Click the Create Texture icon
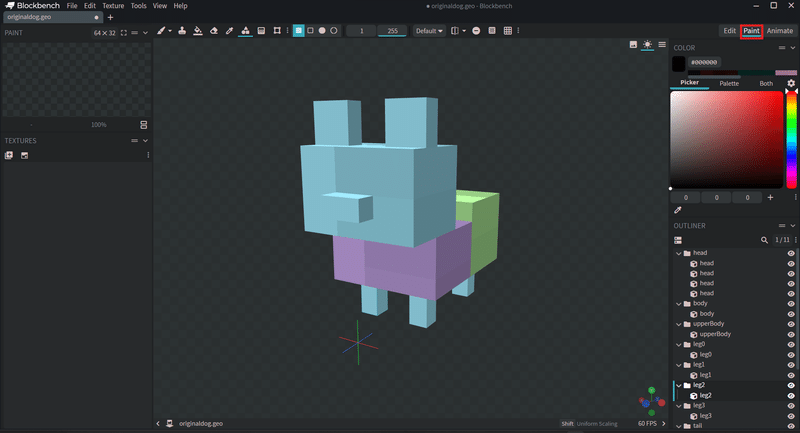Screen dimensions: 800x433 (9, 155)
